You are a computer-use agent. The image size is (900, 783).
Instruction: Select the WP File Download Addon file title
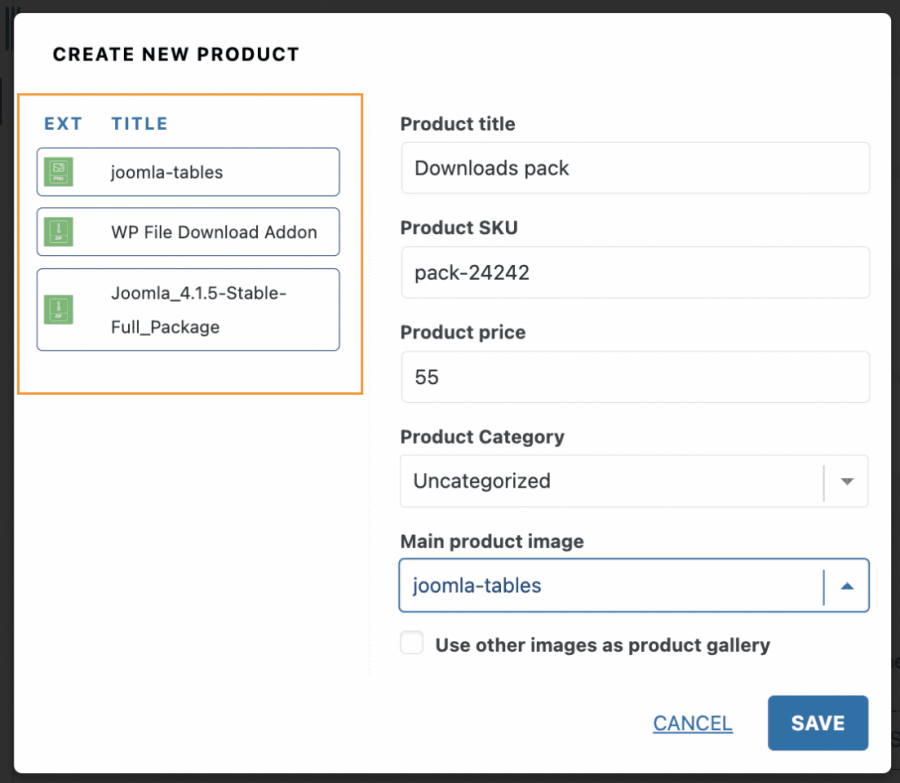coord(214,232)
